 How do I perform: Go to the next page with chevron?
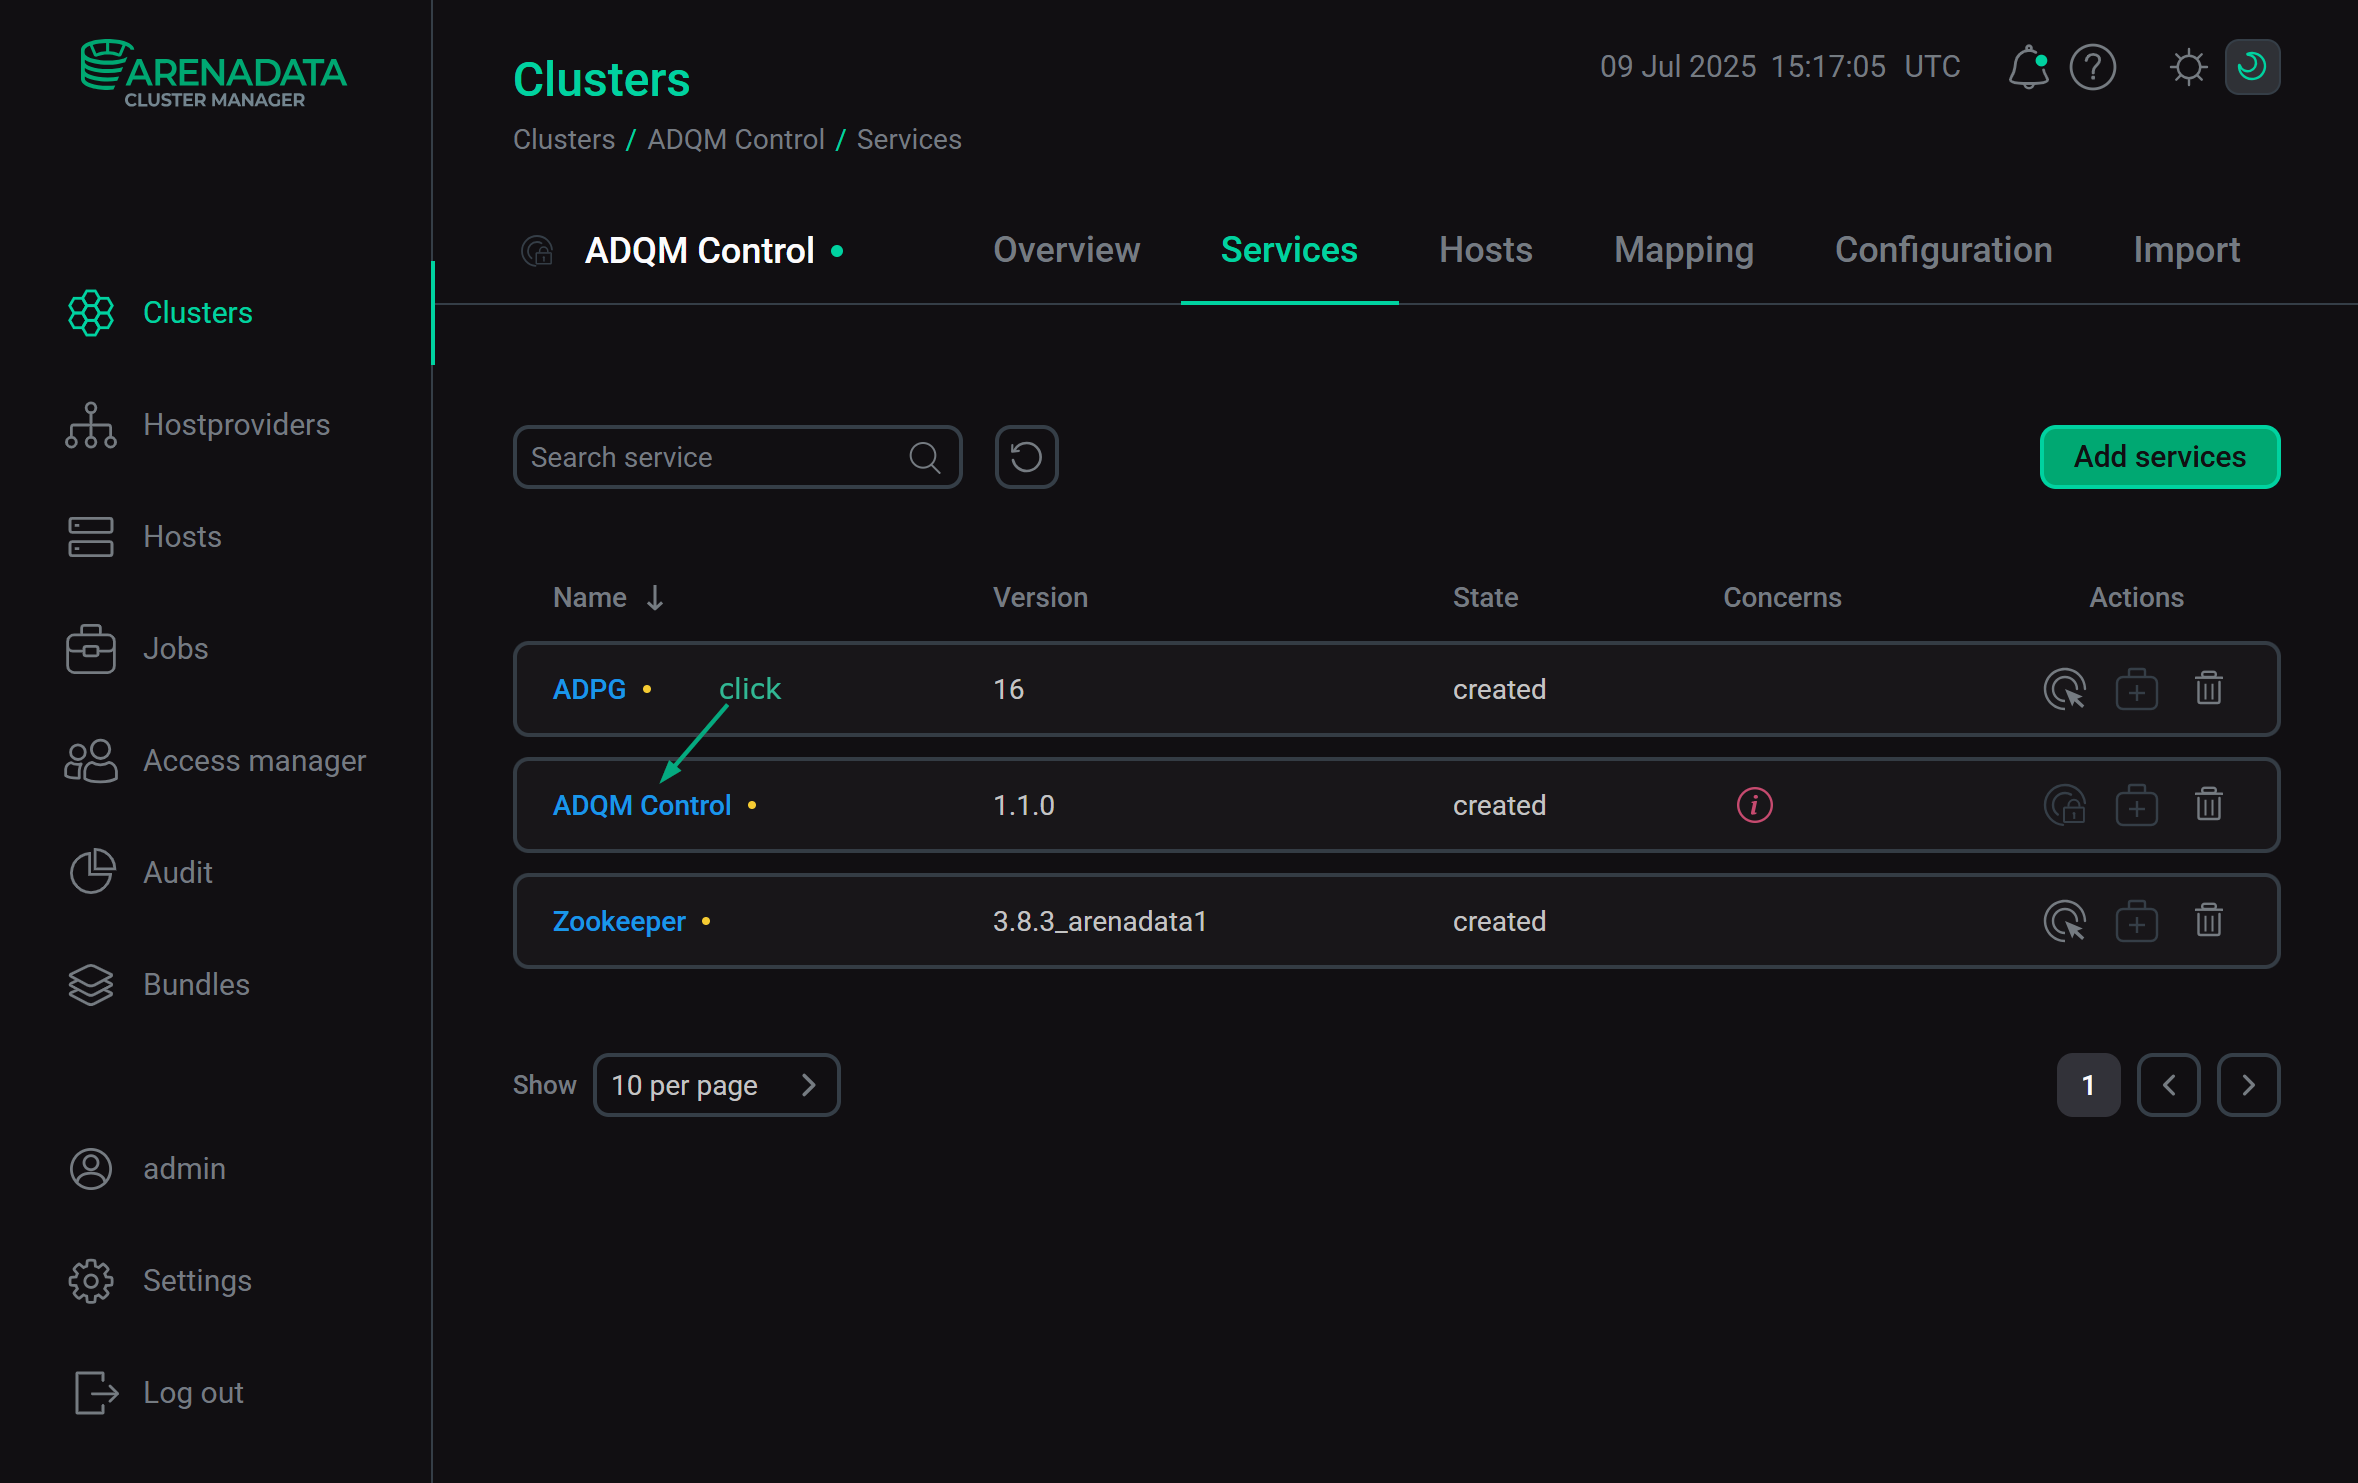pos(2248,1085)
